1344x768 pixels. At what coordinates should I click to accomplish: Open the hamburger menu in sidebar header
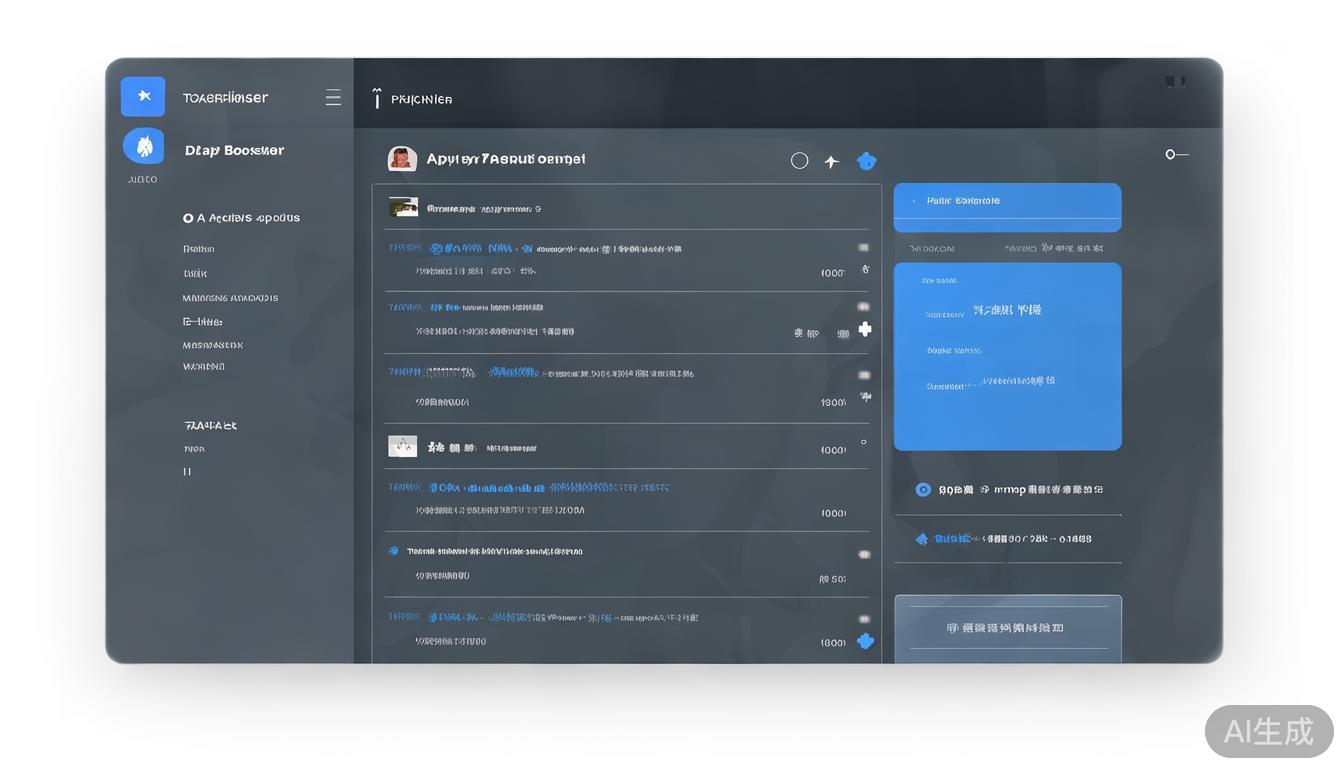(x=333, y=97)
